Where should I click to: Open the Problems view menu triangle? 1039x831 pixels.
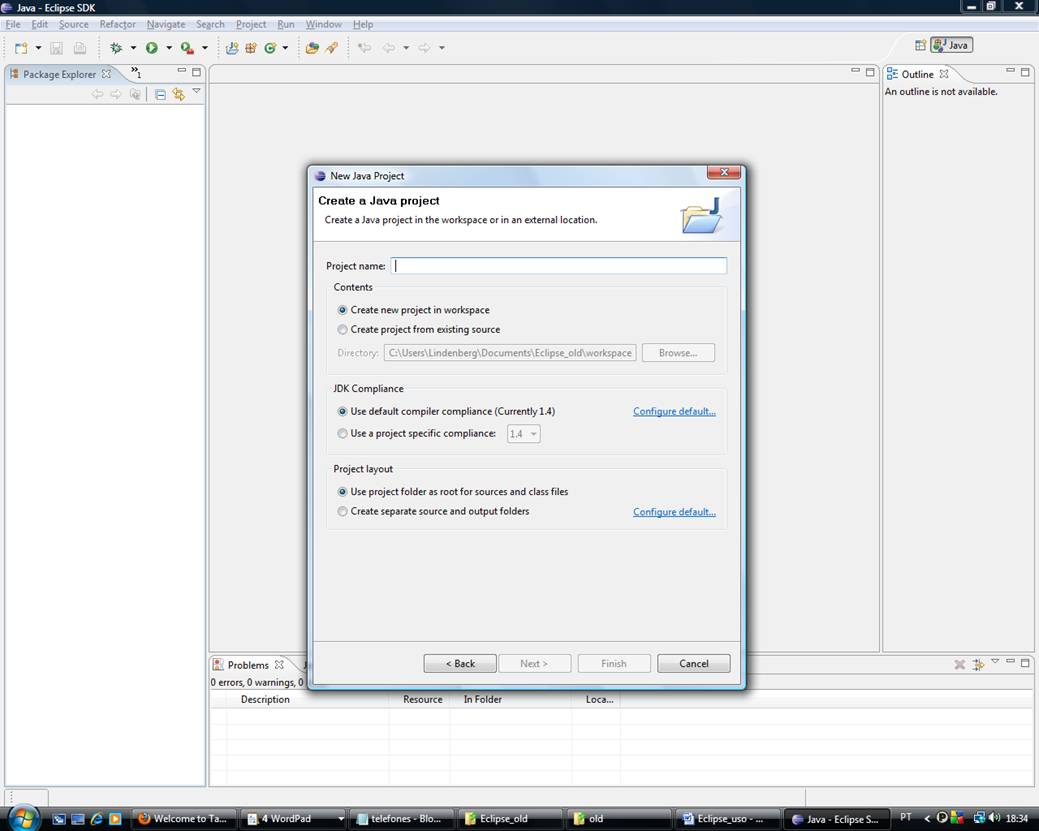995,661
